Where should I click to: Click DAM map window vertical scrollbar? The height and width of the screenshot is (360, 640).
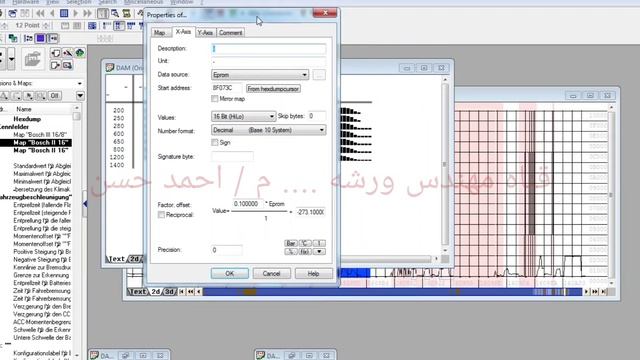tap(445, 164)
